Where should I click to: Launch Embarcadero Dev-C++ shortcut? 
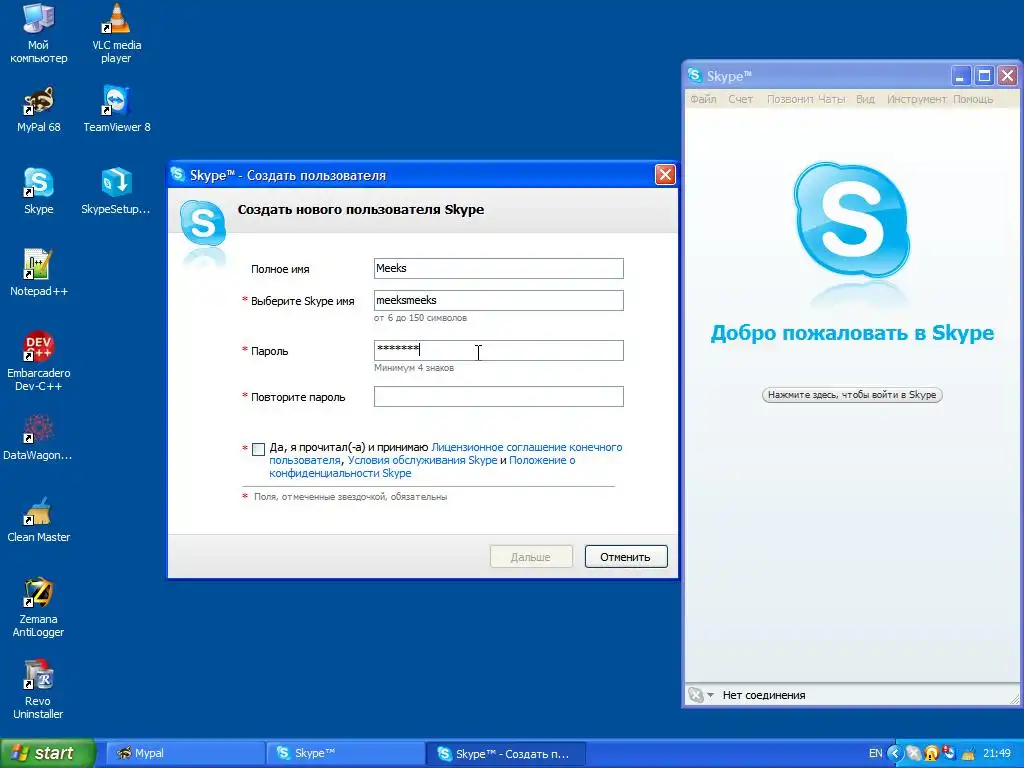click(x=39, y=361)
